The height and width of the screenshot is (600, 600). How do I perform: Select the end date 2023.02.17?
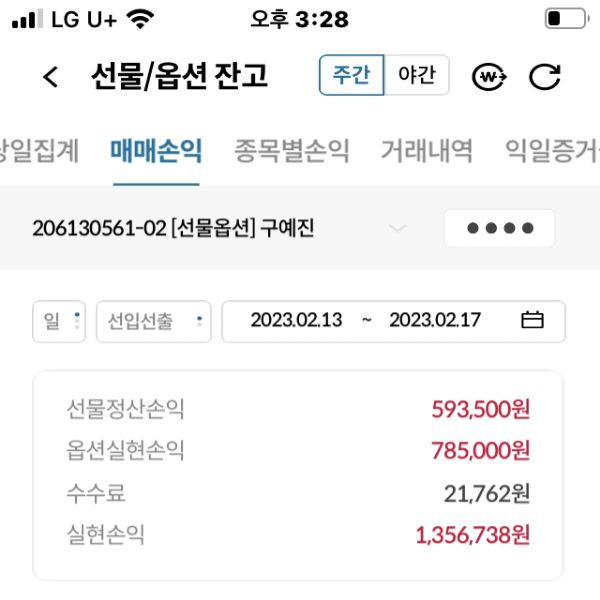[x=434, y=320]
